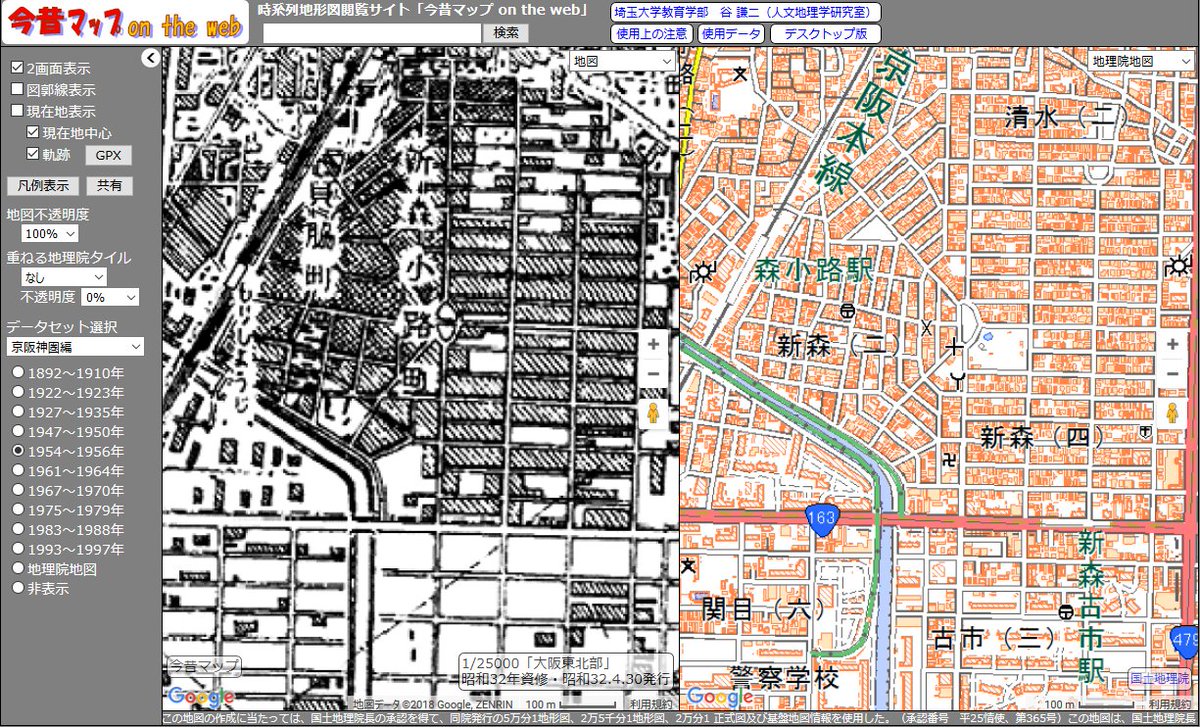
Task: Click the Google logo on left map
Action: 201,697
